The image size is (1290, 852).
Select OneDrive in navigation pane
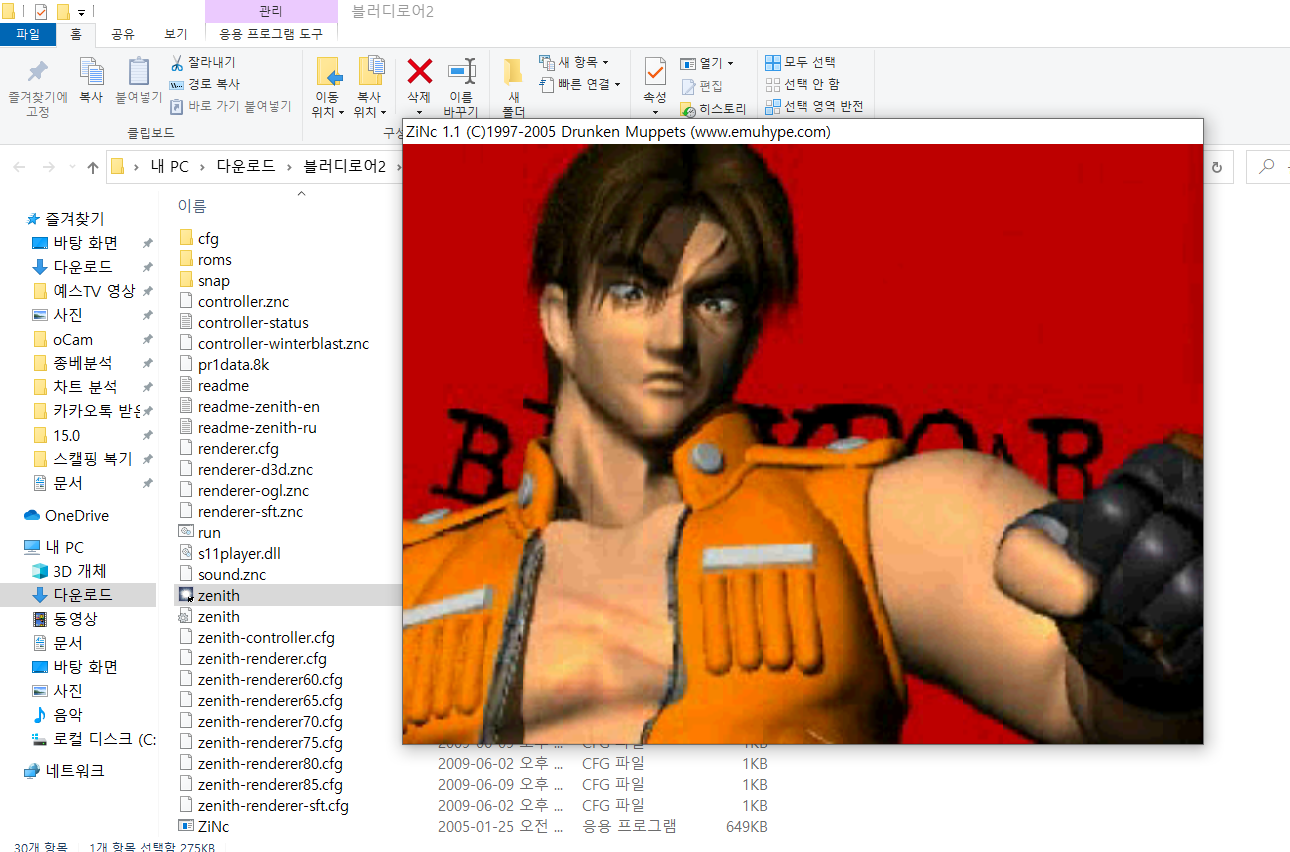tap(77, 515)
